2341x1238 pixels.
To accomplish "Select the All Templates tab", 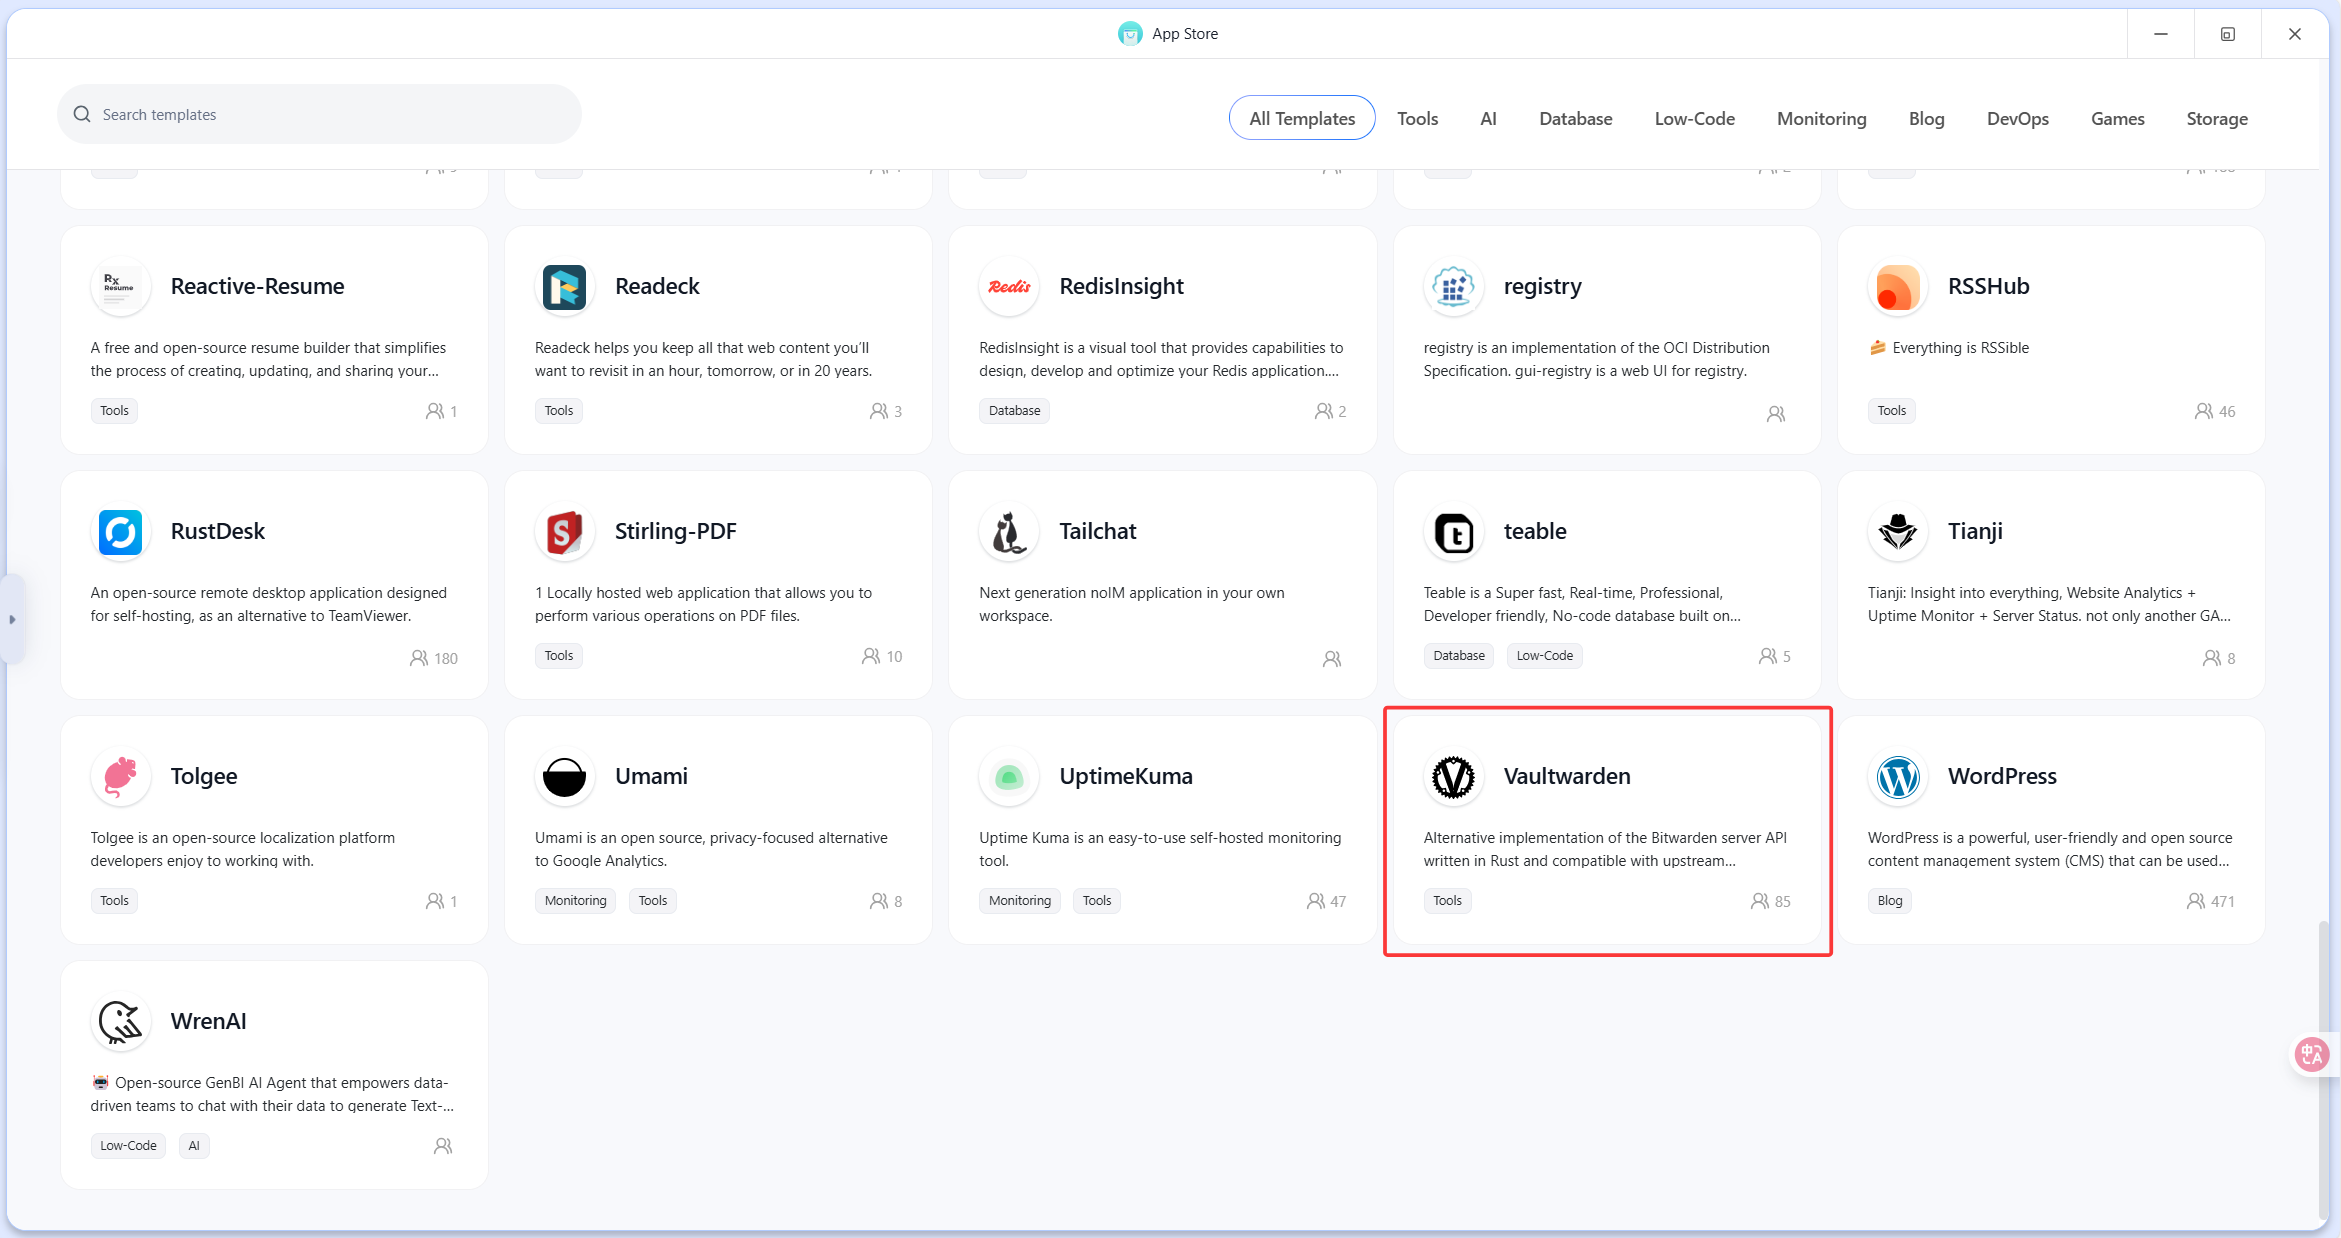I will (x=1302, y=118).
